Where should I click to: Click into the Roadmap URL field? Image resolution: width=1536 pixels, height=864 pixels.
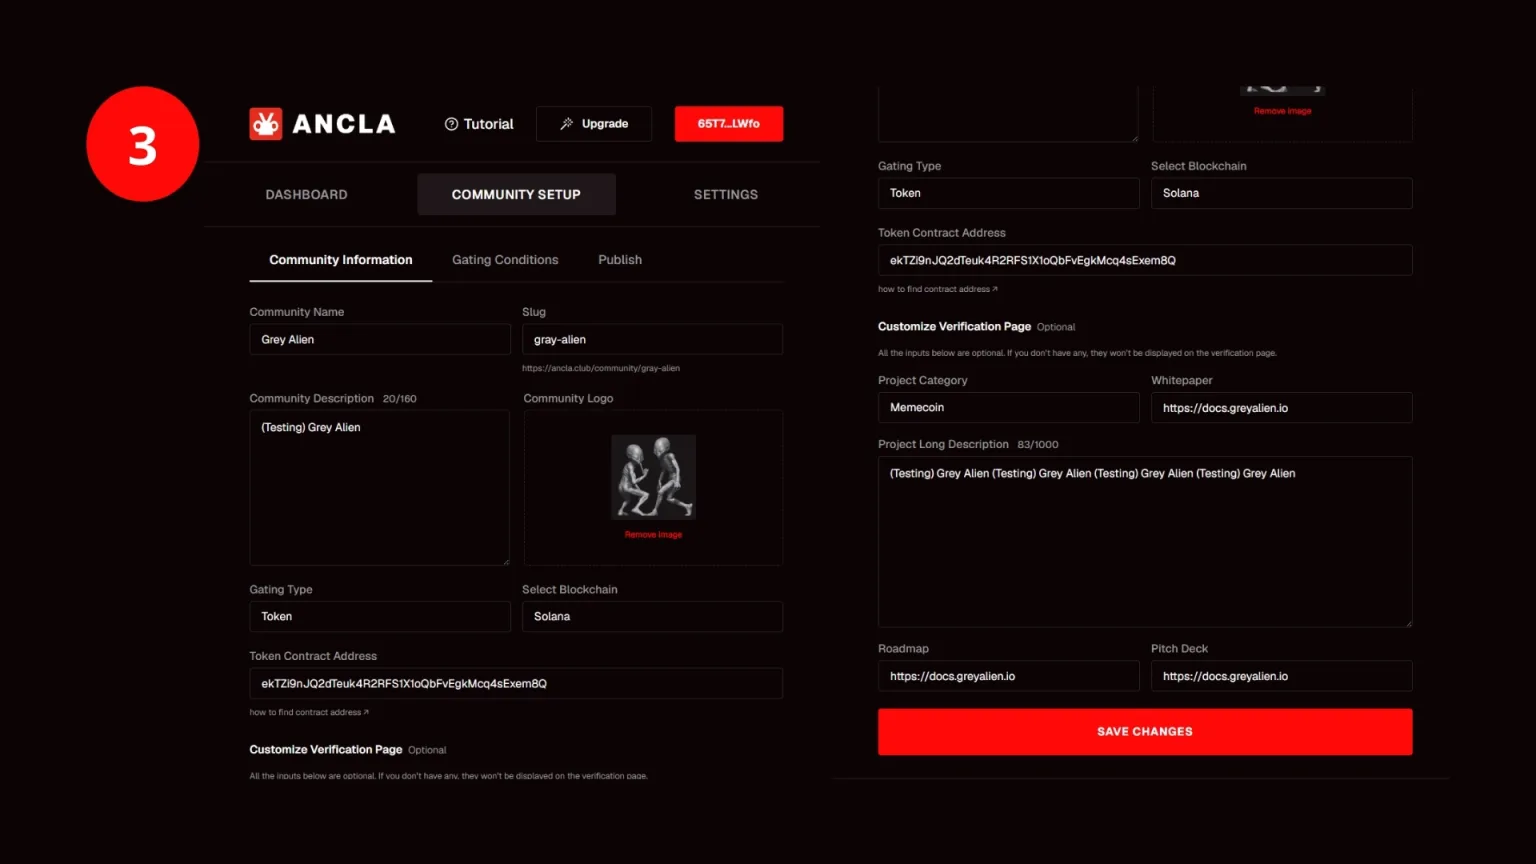[x=1008, y=676]
